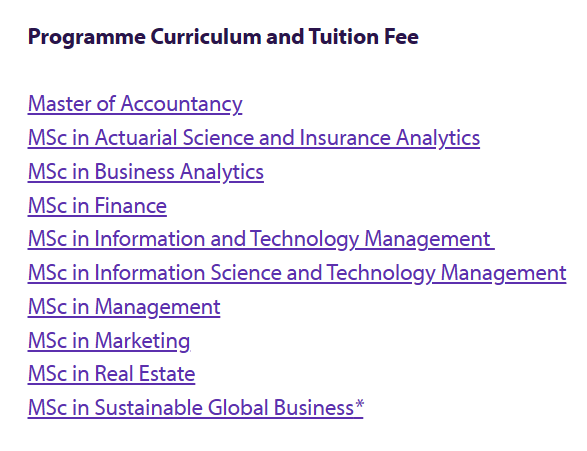Check the Real Estate programme curriculum
The image size is (587, 451).
[112, 374]
